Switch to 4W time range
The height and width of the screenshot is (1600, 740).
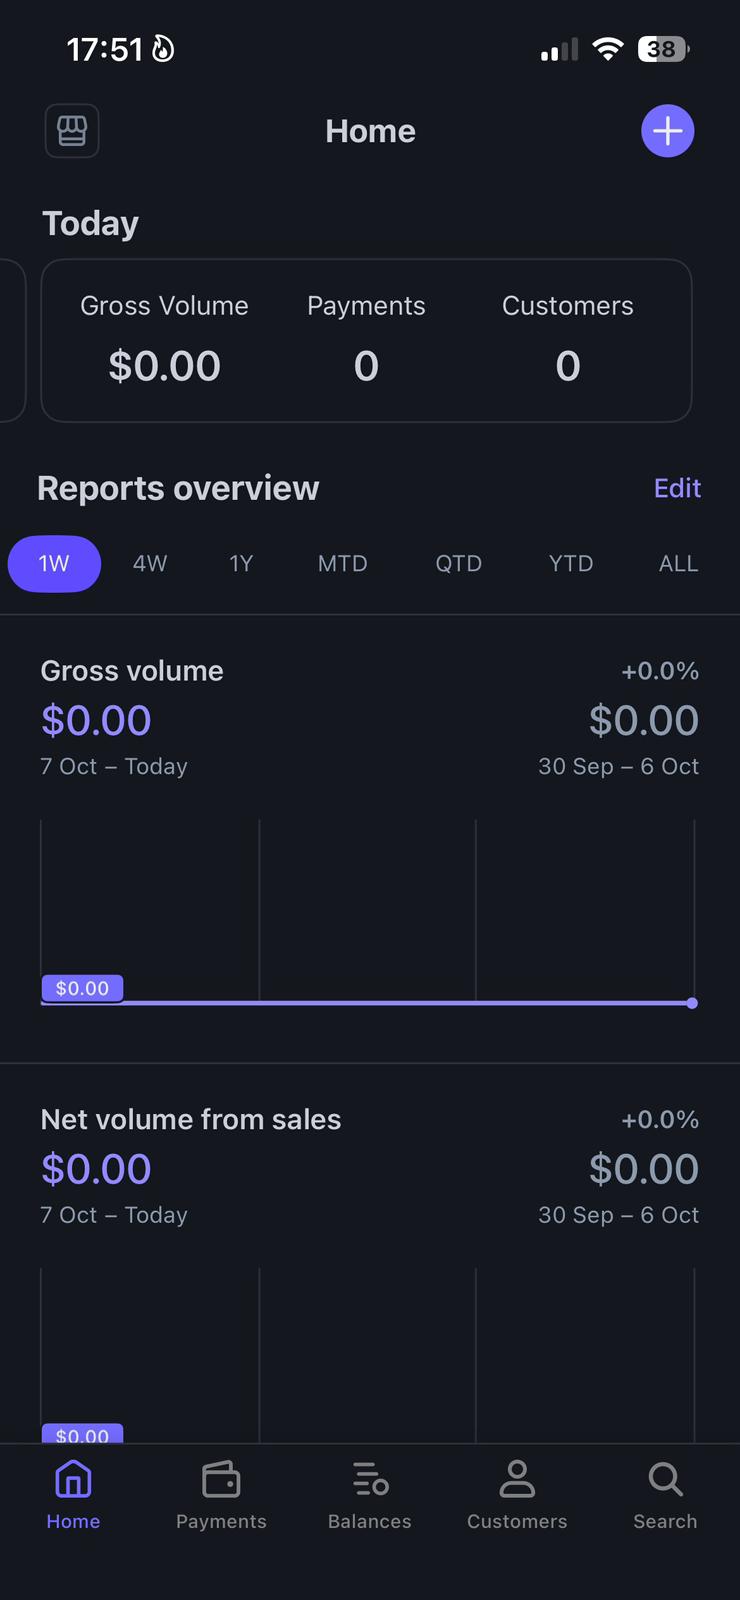tap(150, 564)
